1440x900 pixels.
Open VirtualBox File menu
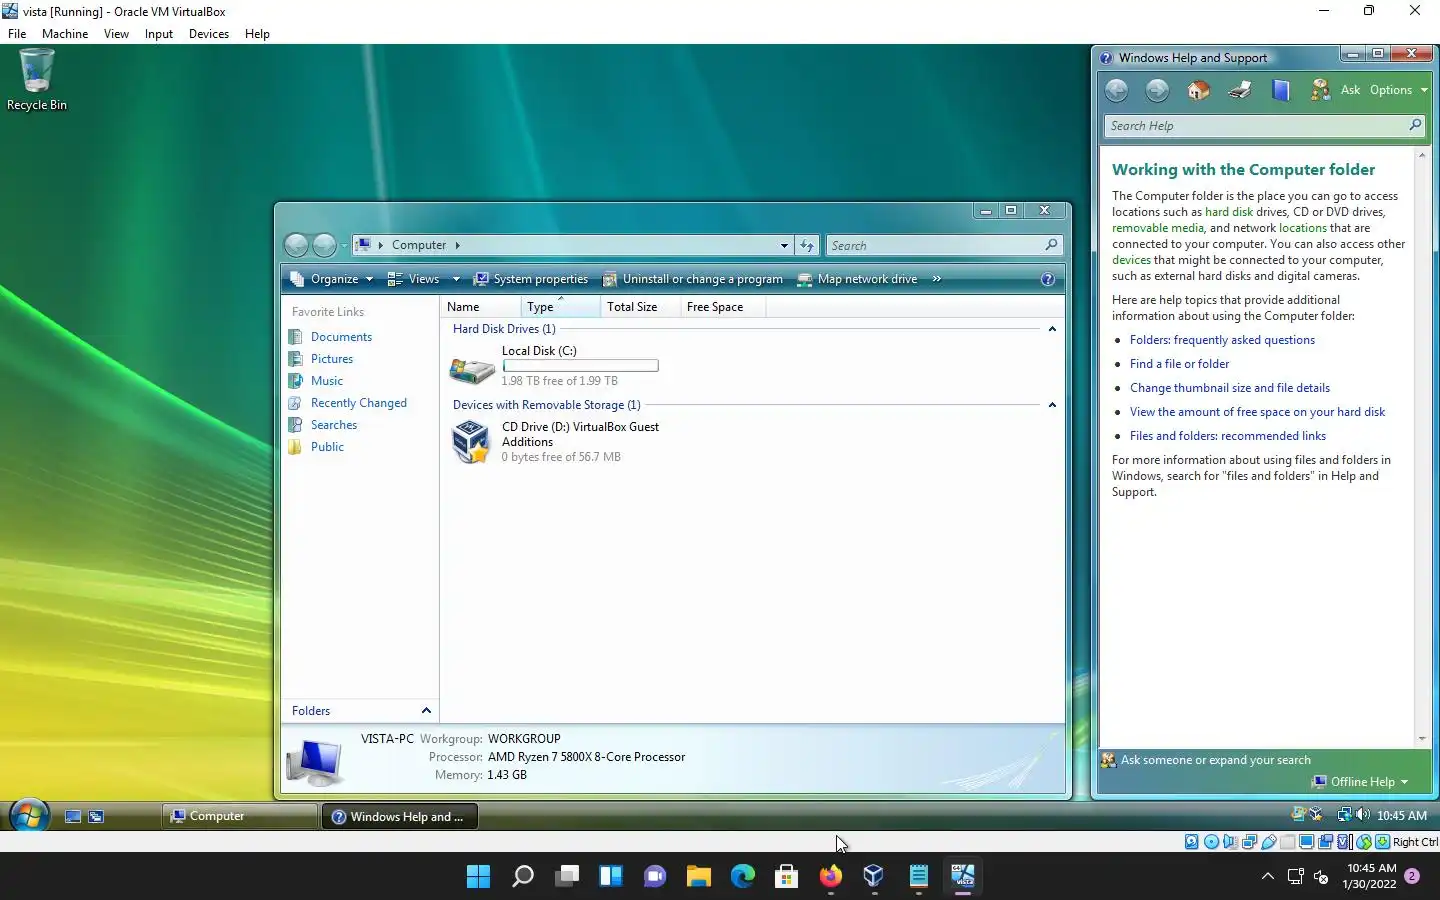[x=17, y=34]
